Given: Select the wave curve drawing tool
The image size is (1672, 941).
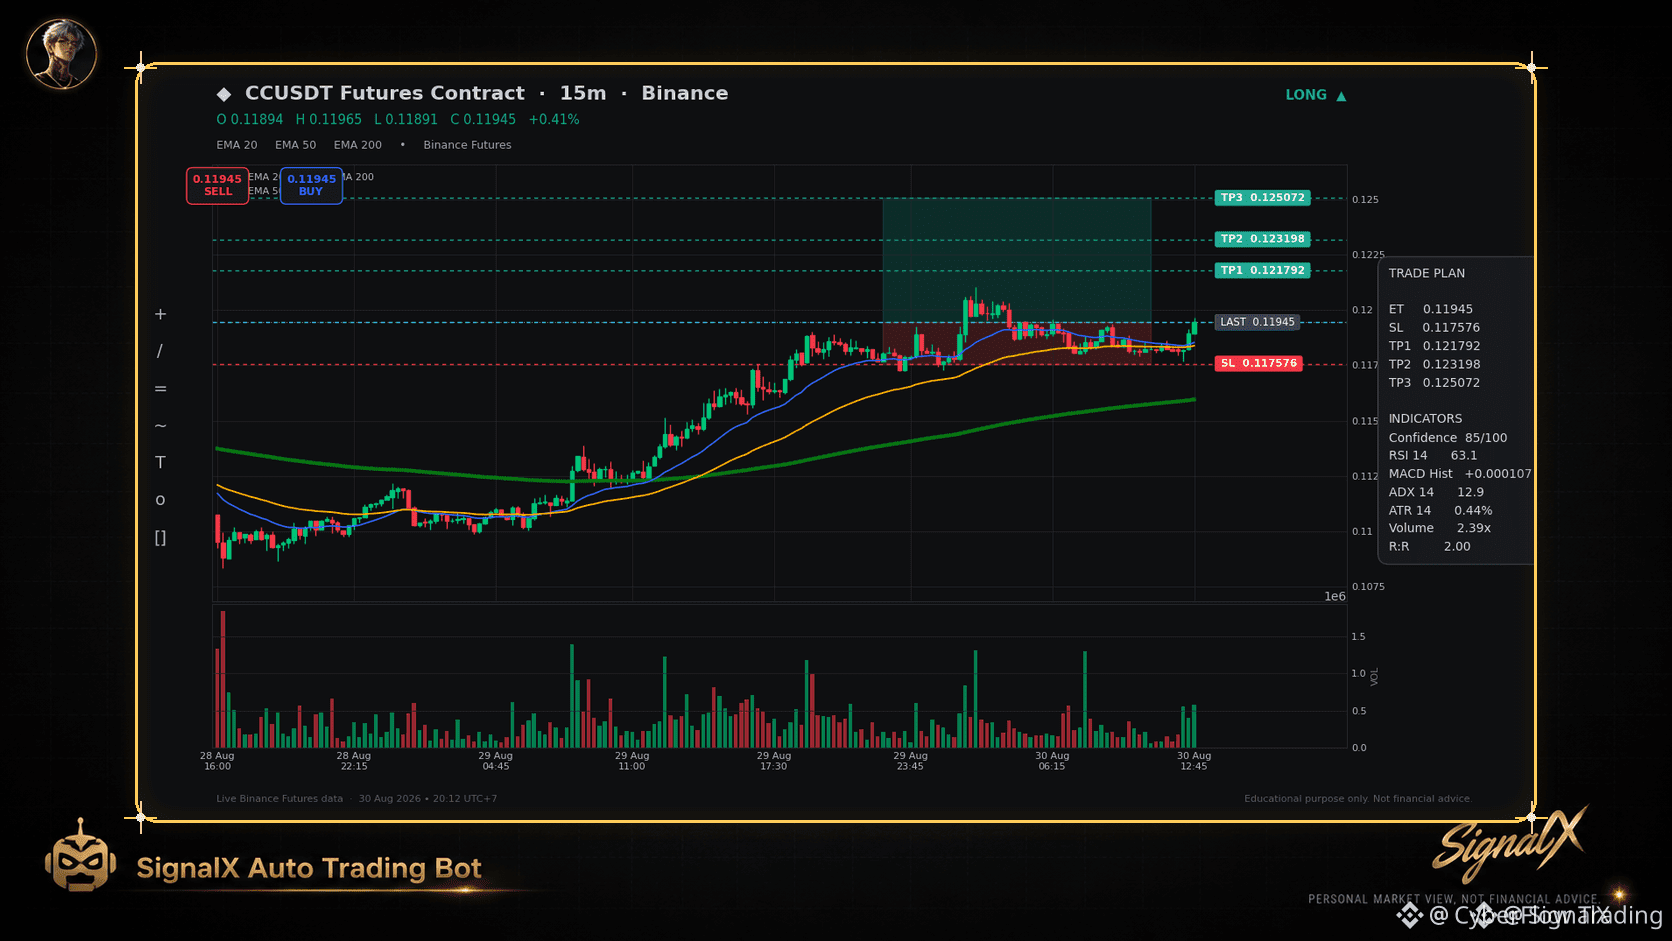Looking at the screenshot, I should (x=160, y=426).
